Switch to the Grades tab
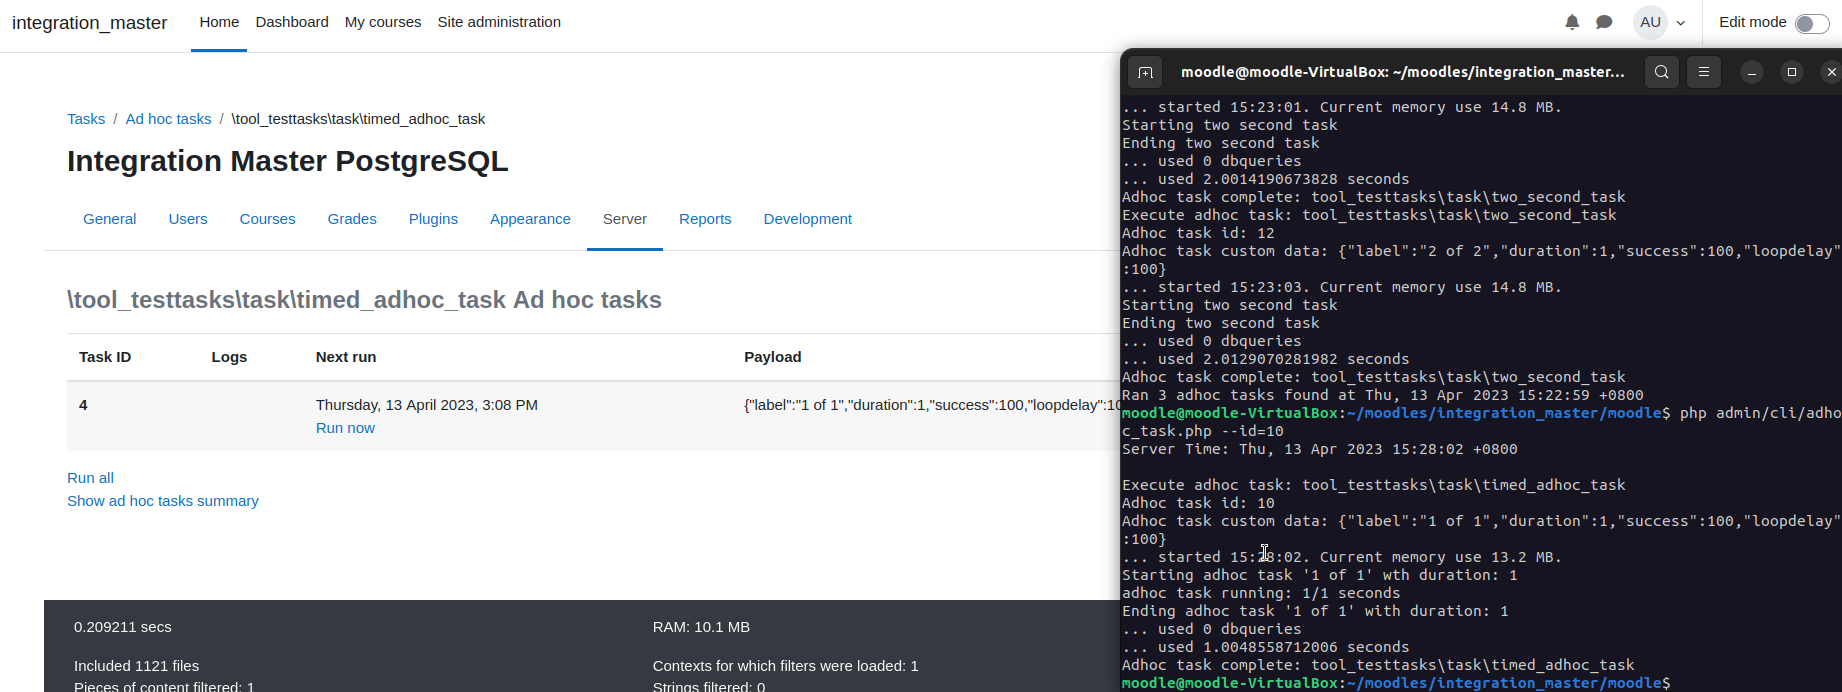Image resolution: width=1842 pixels, height=692 pixels. point(352,219)
